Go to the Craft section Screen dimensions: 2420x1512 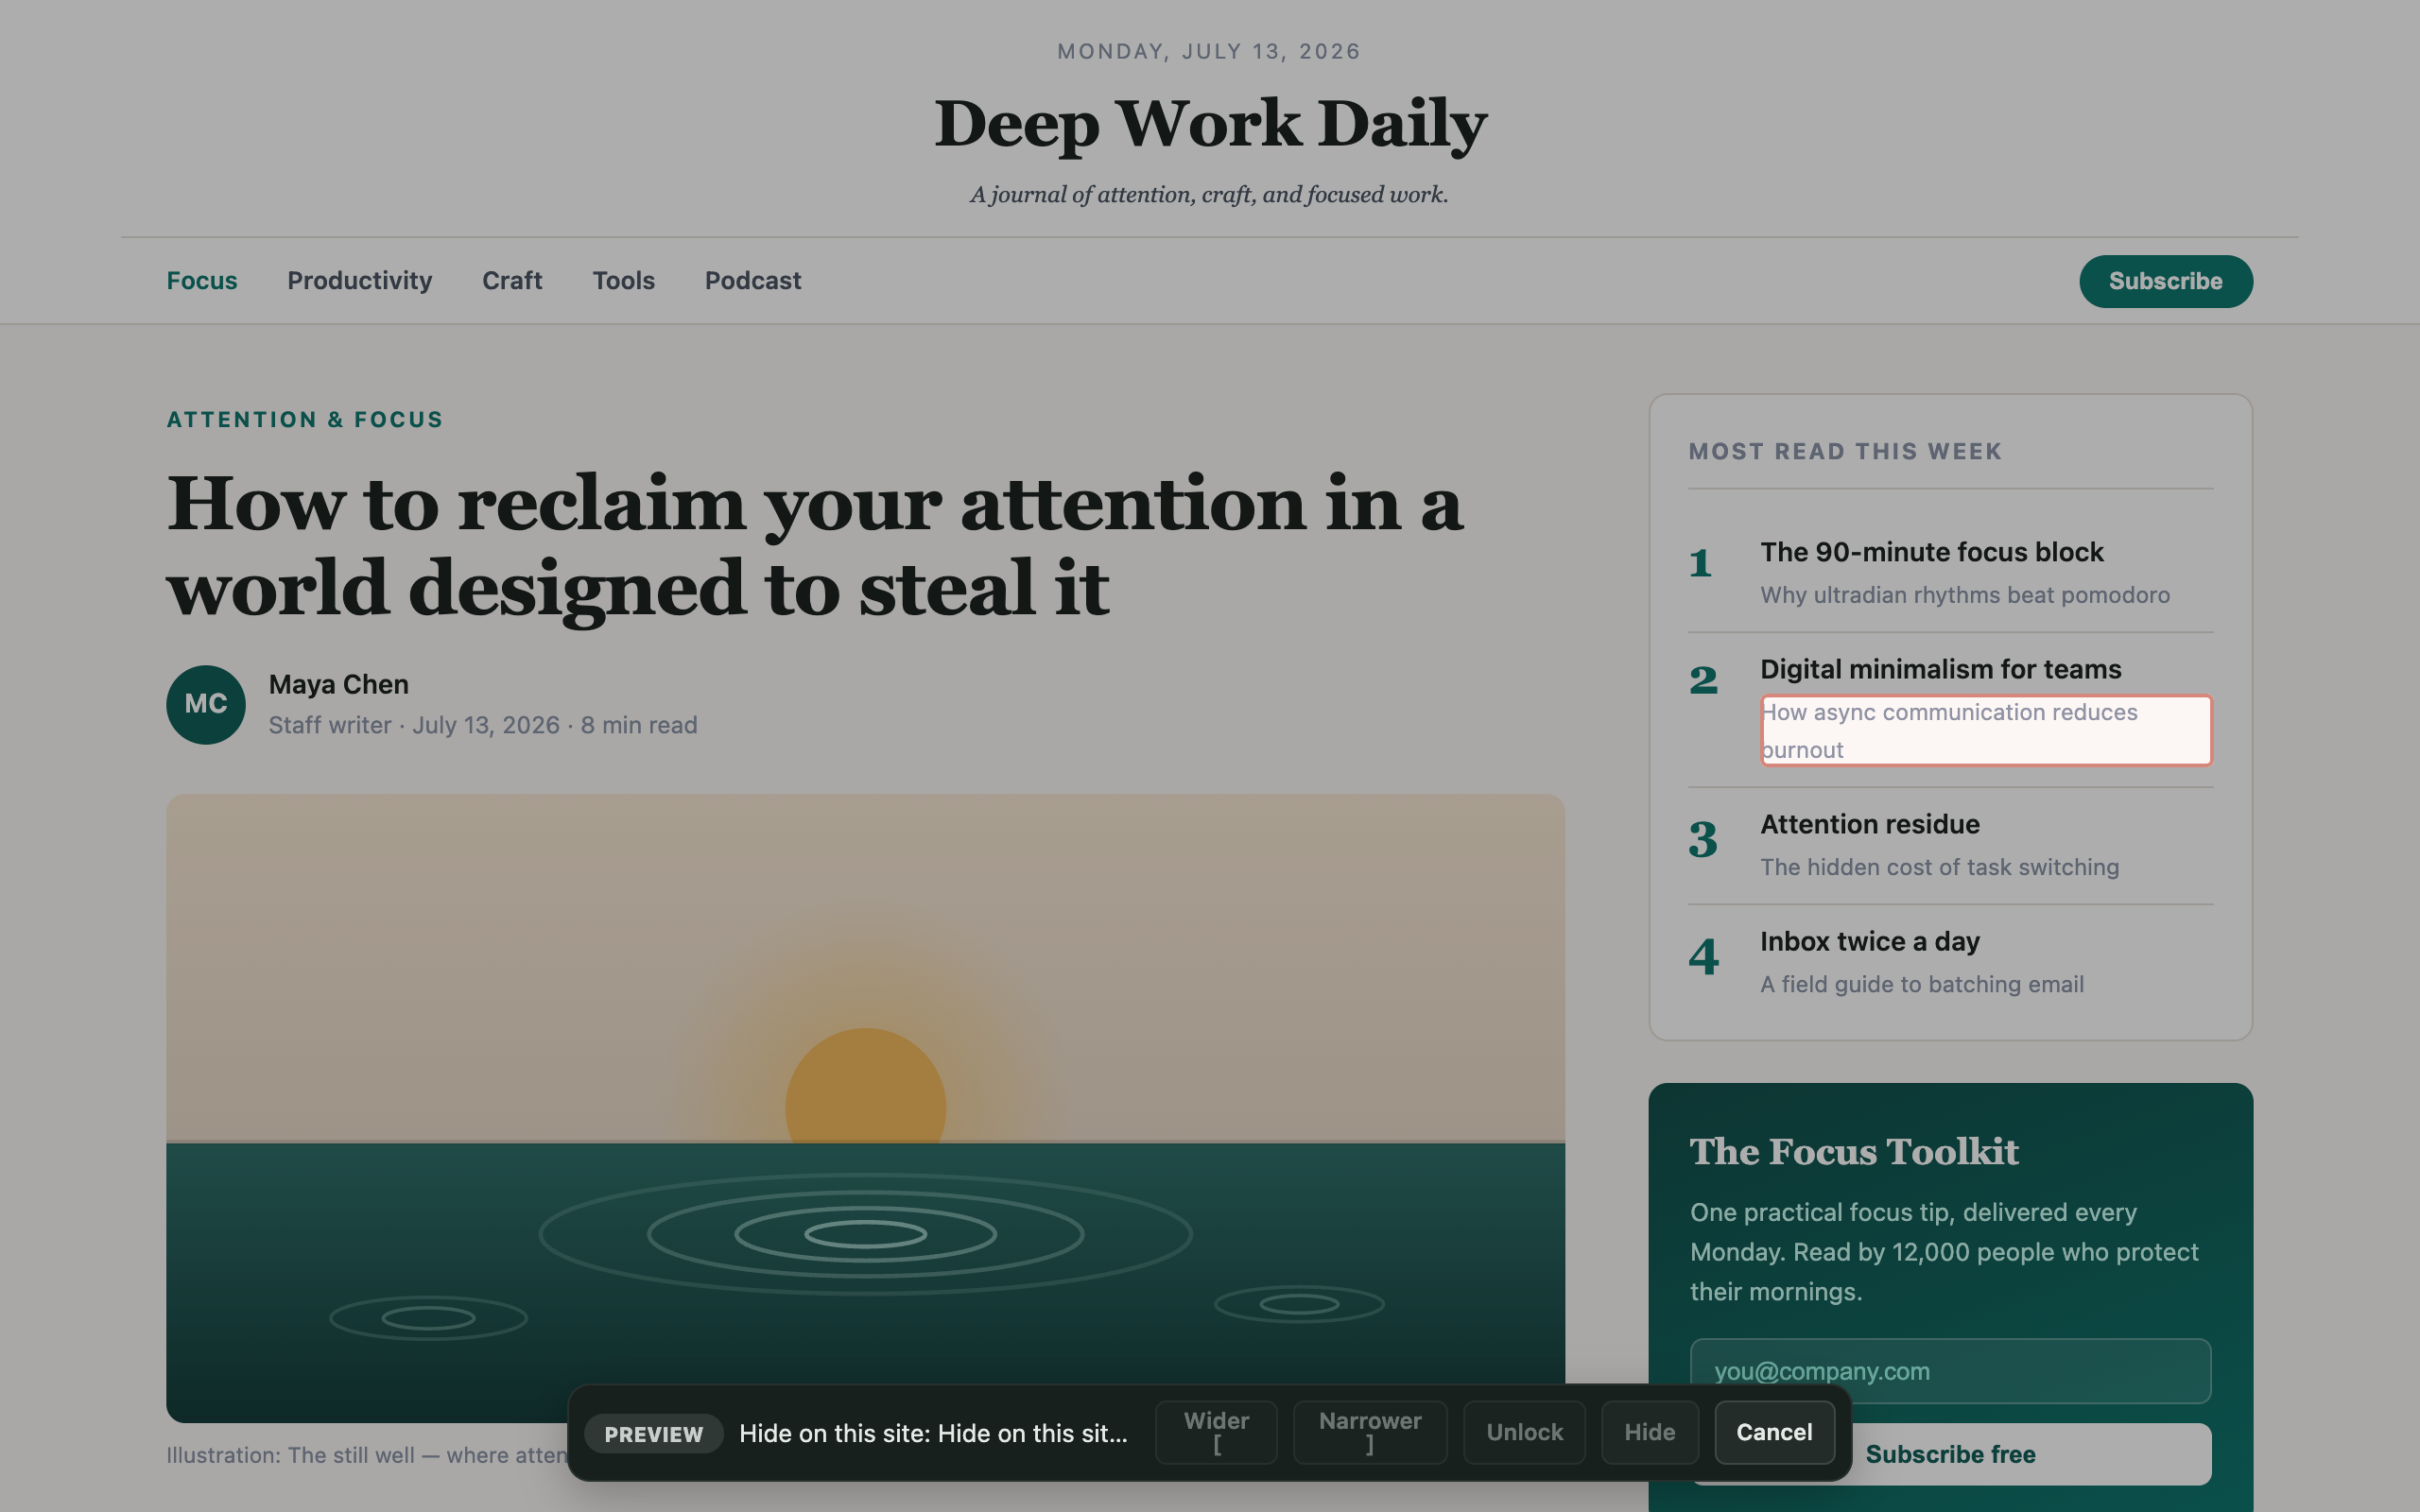pos(512,281)
